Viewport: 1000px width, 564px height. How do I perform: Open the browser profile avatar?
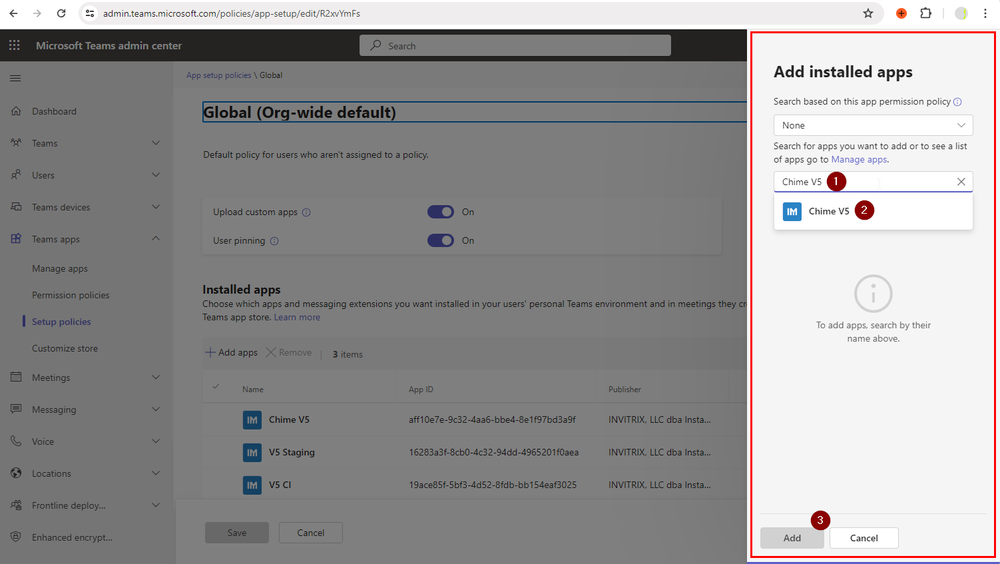click(x=961, y=13)
